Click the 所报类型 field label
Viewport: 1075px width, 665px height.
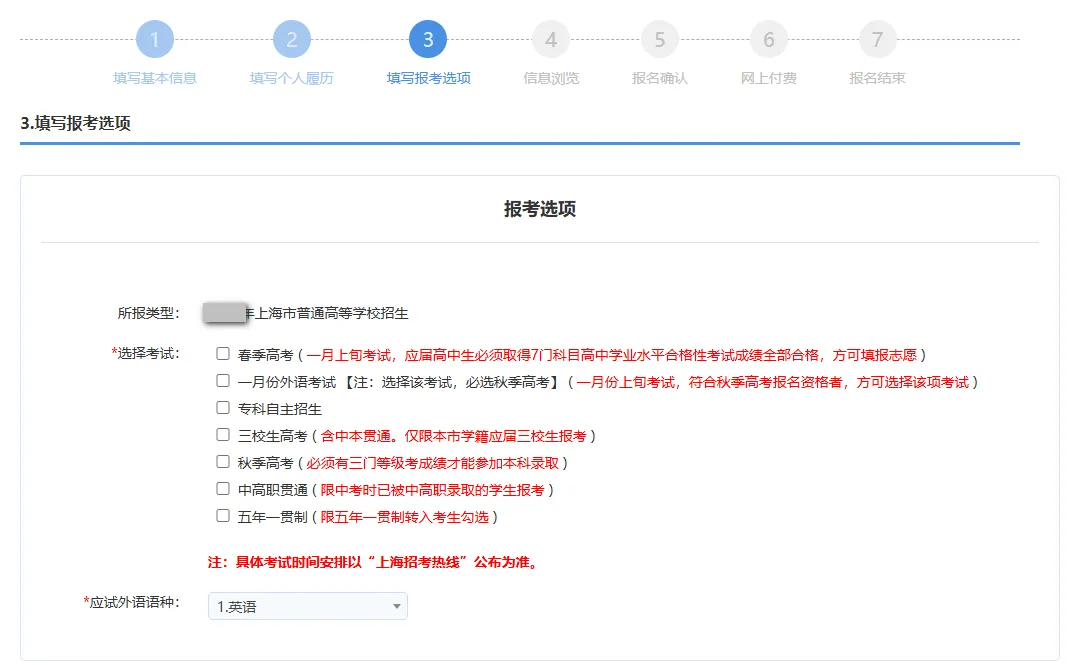click(148, 313)
